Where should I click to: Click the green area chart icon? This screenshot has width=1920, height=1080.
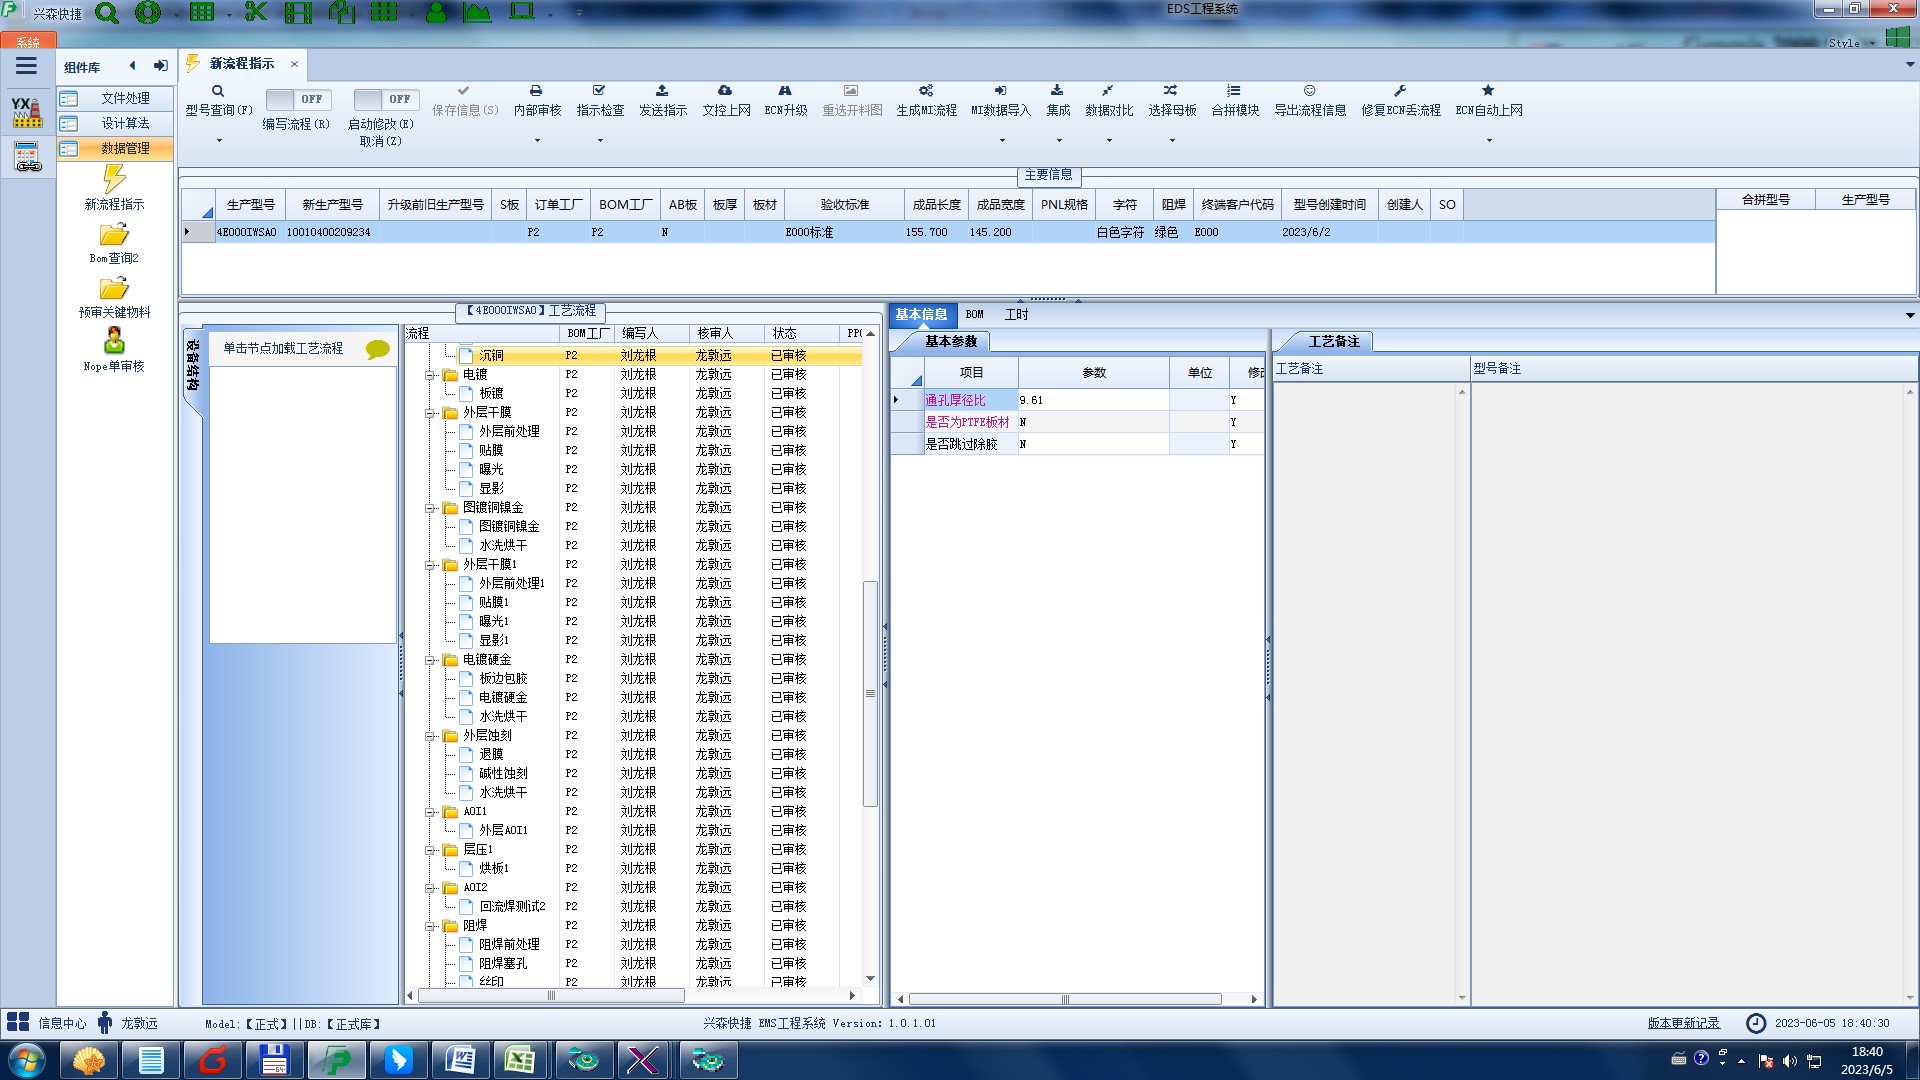click(477, 13)
